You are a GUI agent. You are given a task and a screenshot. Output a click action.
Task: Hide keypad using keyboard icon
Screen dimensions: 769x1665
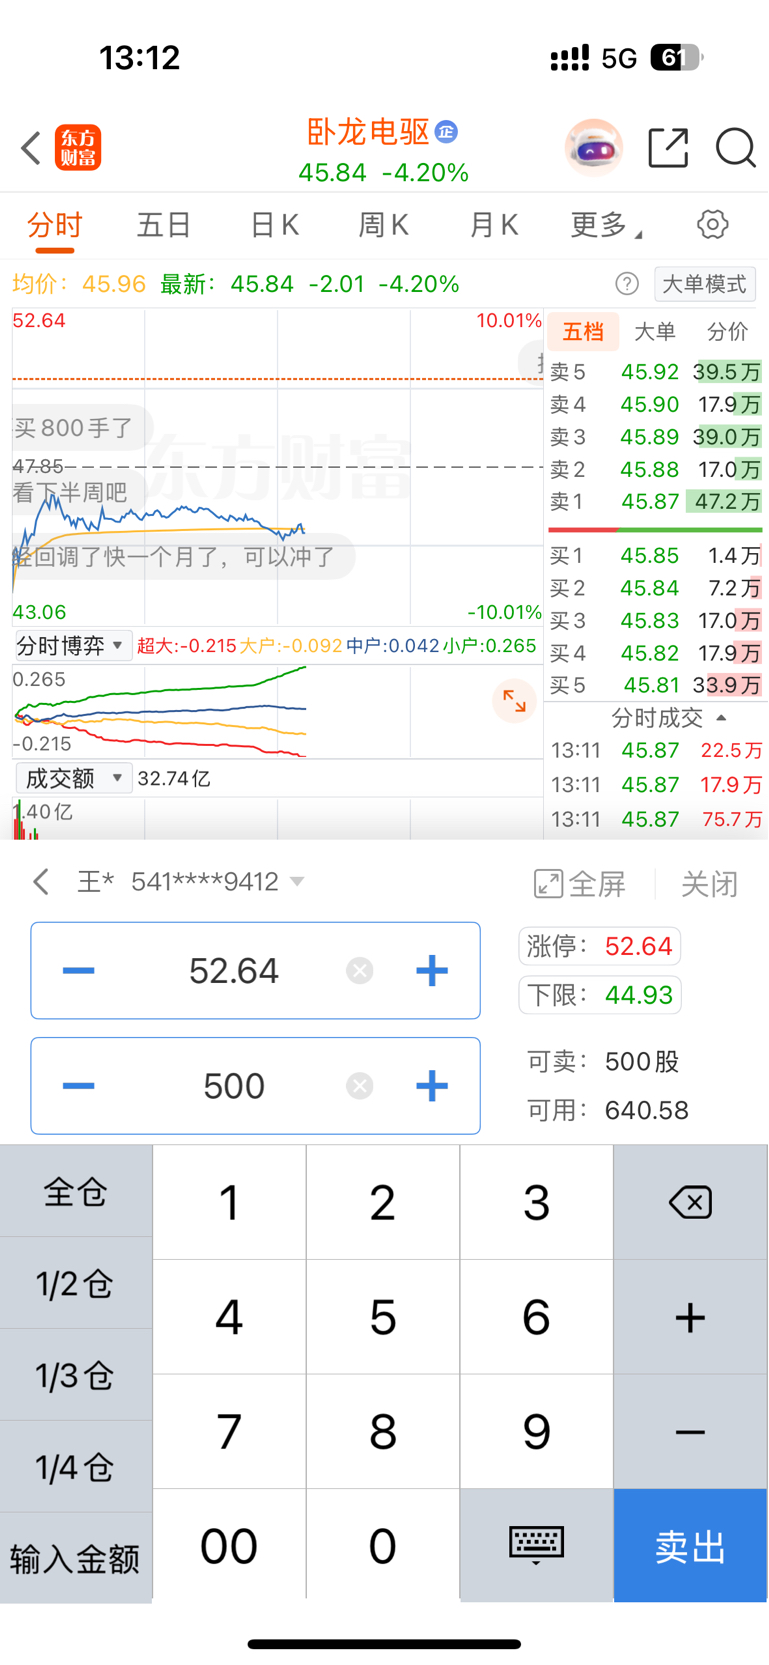pos(536,1545)
